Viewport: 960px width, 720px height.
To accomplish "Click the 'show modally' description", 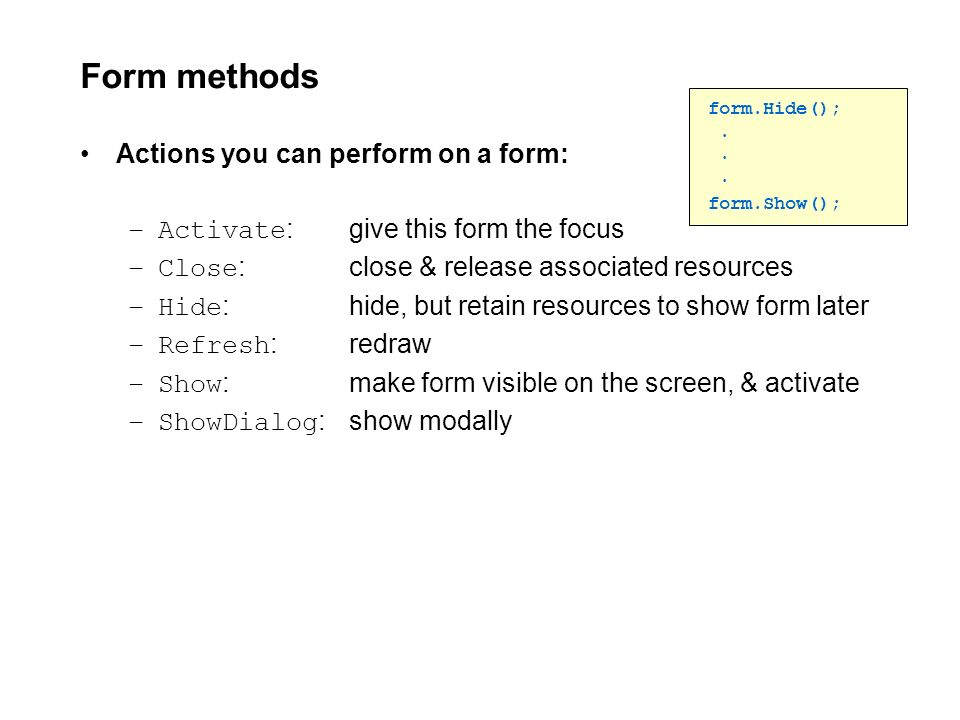I will 430,421.
